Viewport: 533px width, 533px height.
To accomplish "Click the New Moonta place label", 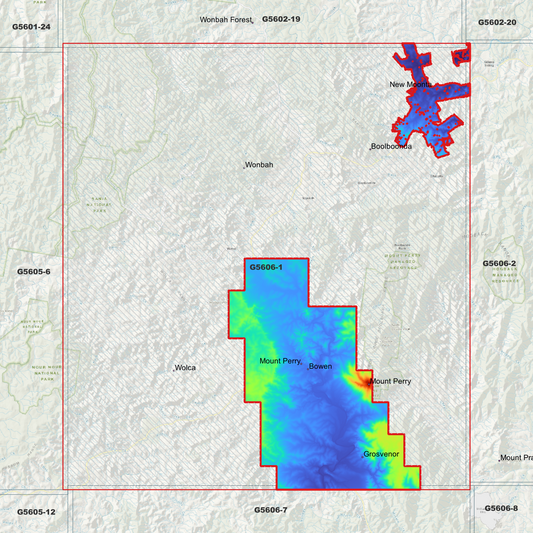I will coord(411,84).
